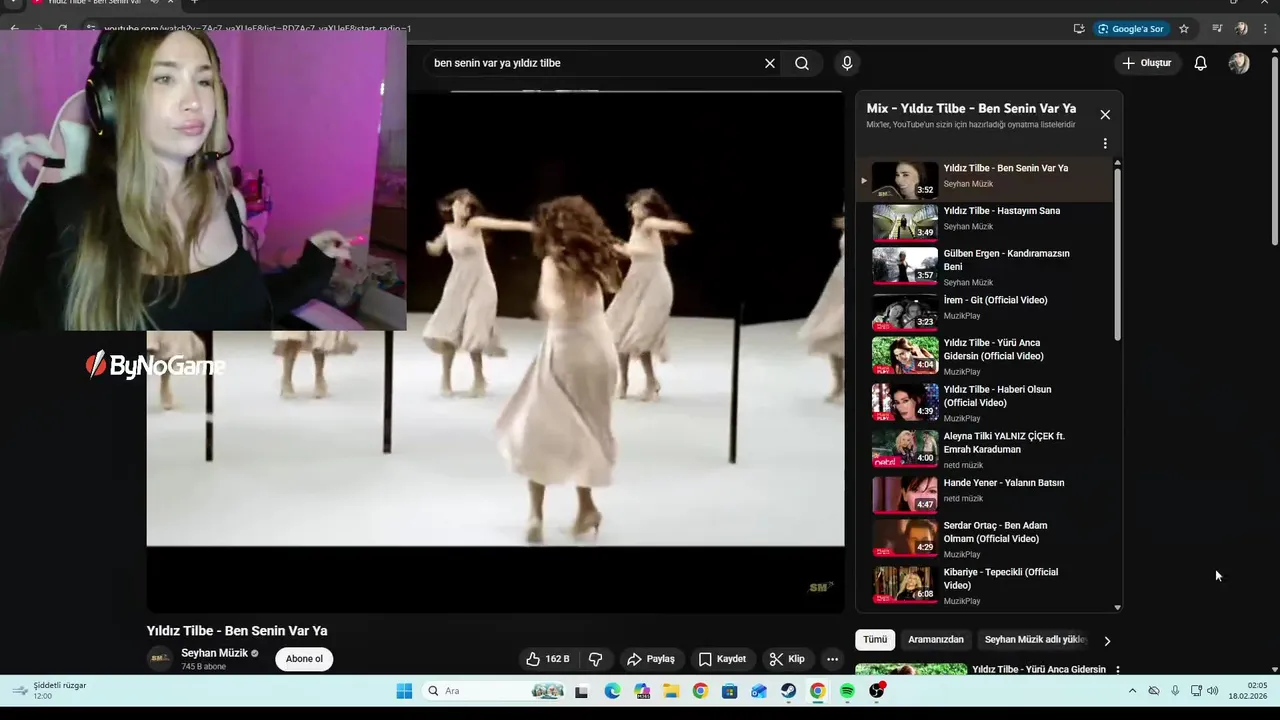Open OBS Studio from taskbar

point(877,691)
